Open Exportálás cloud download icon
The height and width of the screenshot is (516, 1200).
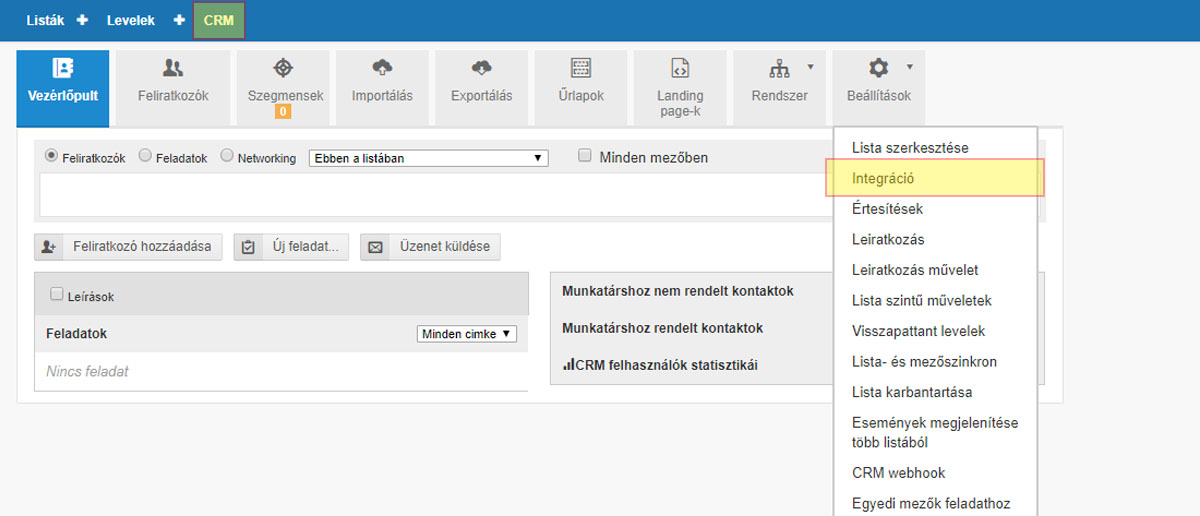tap(481, 69)
